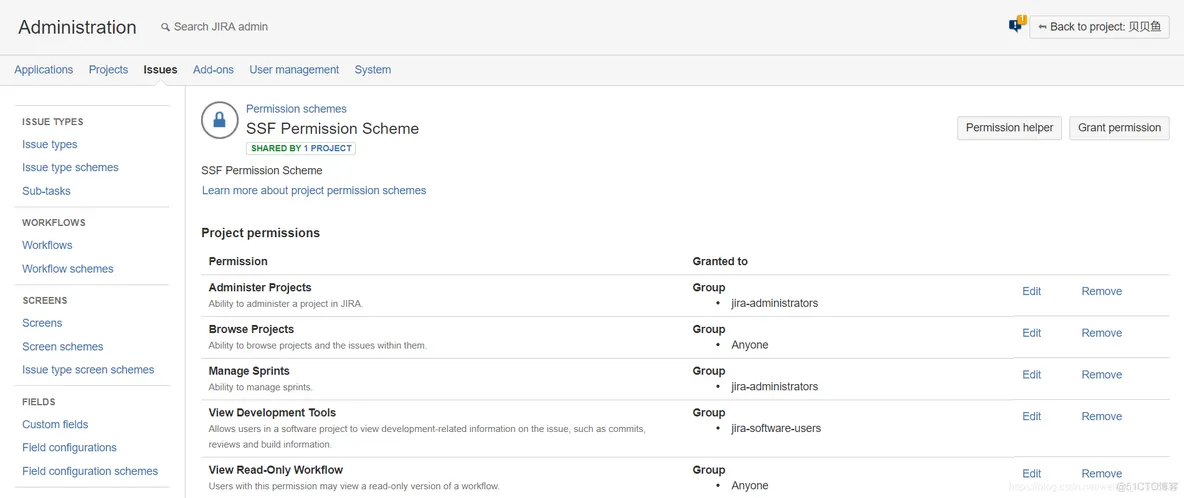The width and height of the screenshot is (1184, 498).
Task: Open Issue type screen schemes link
Action: [88, 370]
